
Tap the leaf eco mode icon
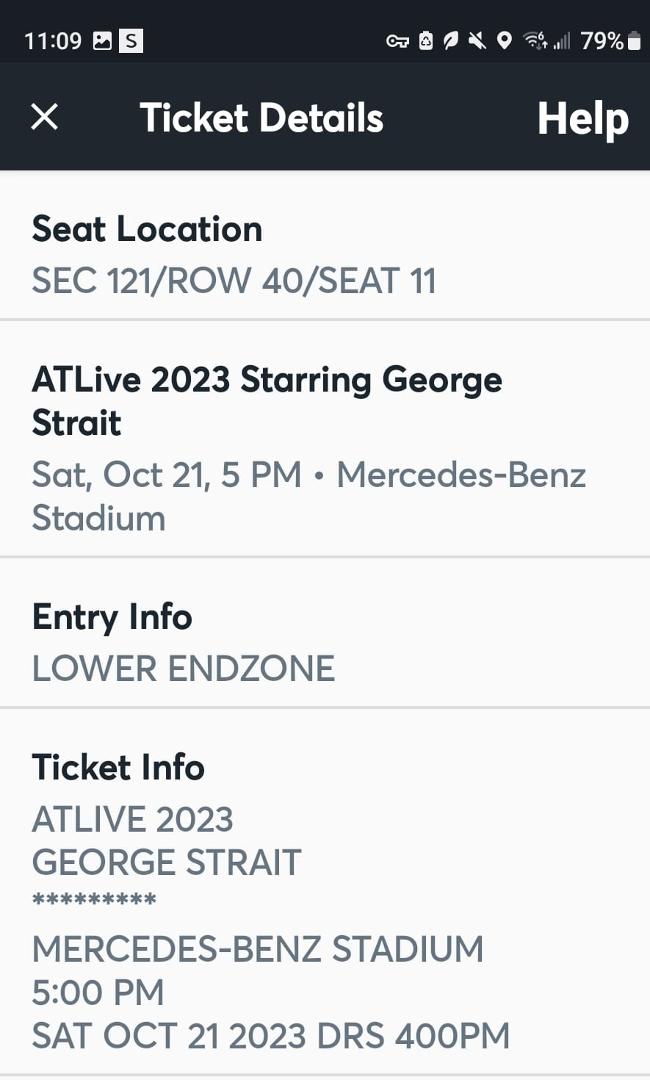pos(451,41)
